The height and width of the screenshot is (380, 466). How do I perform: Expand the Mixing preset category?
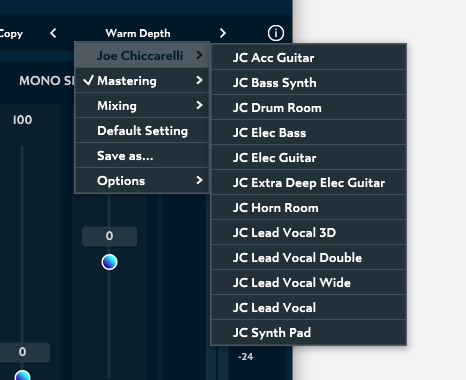tap(142, 105)
